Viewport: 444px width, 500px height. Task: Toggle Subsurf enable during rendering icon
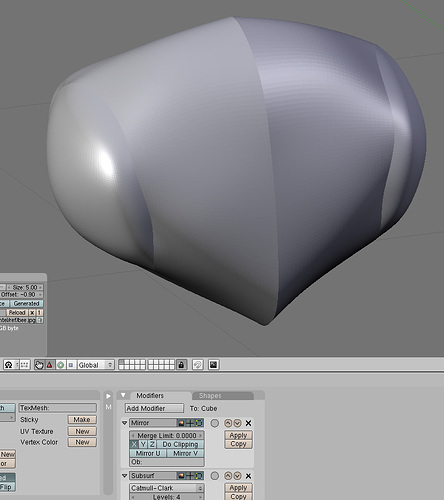coord(181,476)
